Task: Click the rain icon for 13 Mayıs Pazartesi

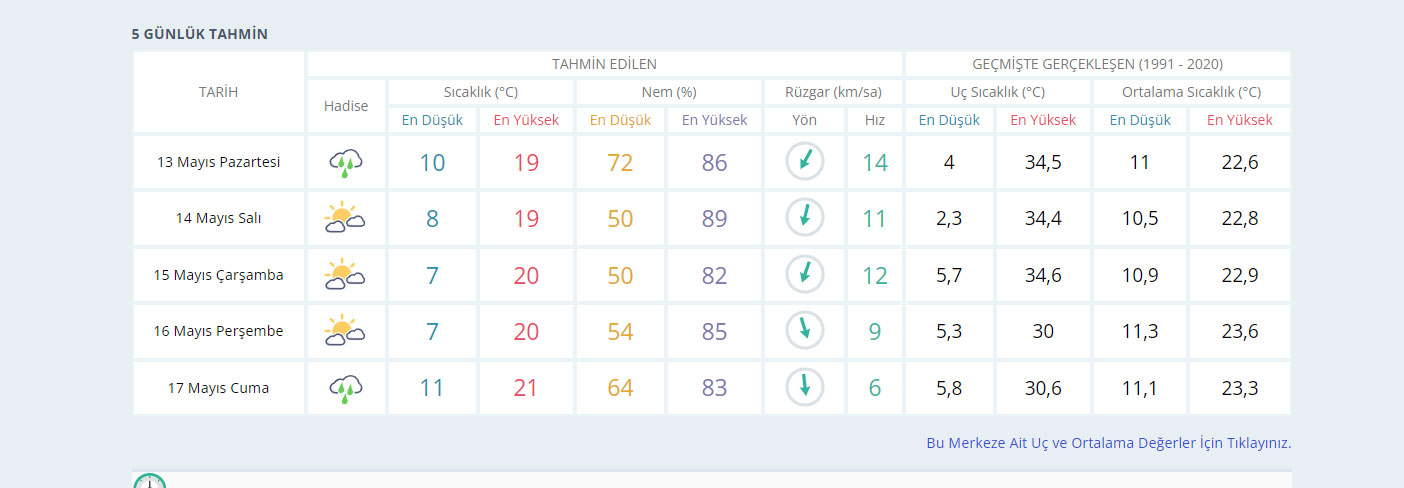Action: click(345, 162)
